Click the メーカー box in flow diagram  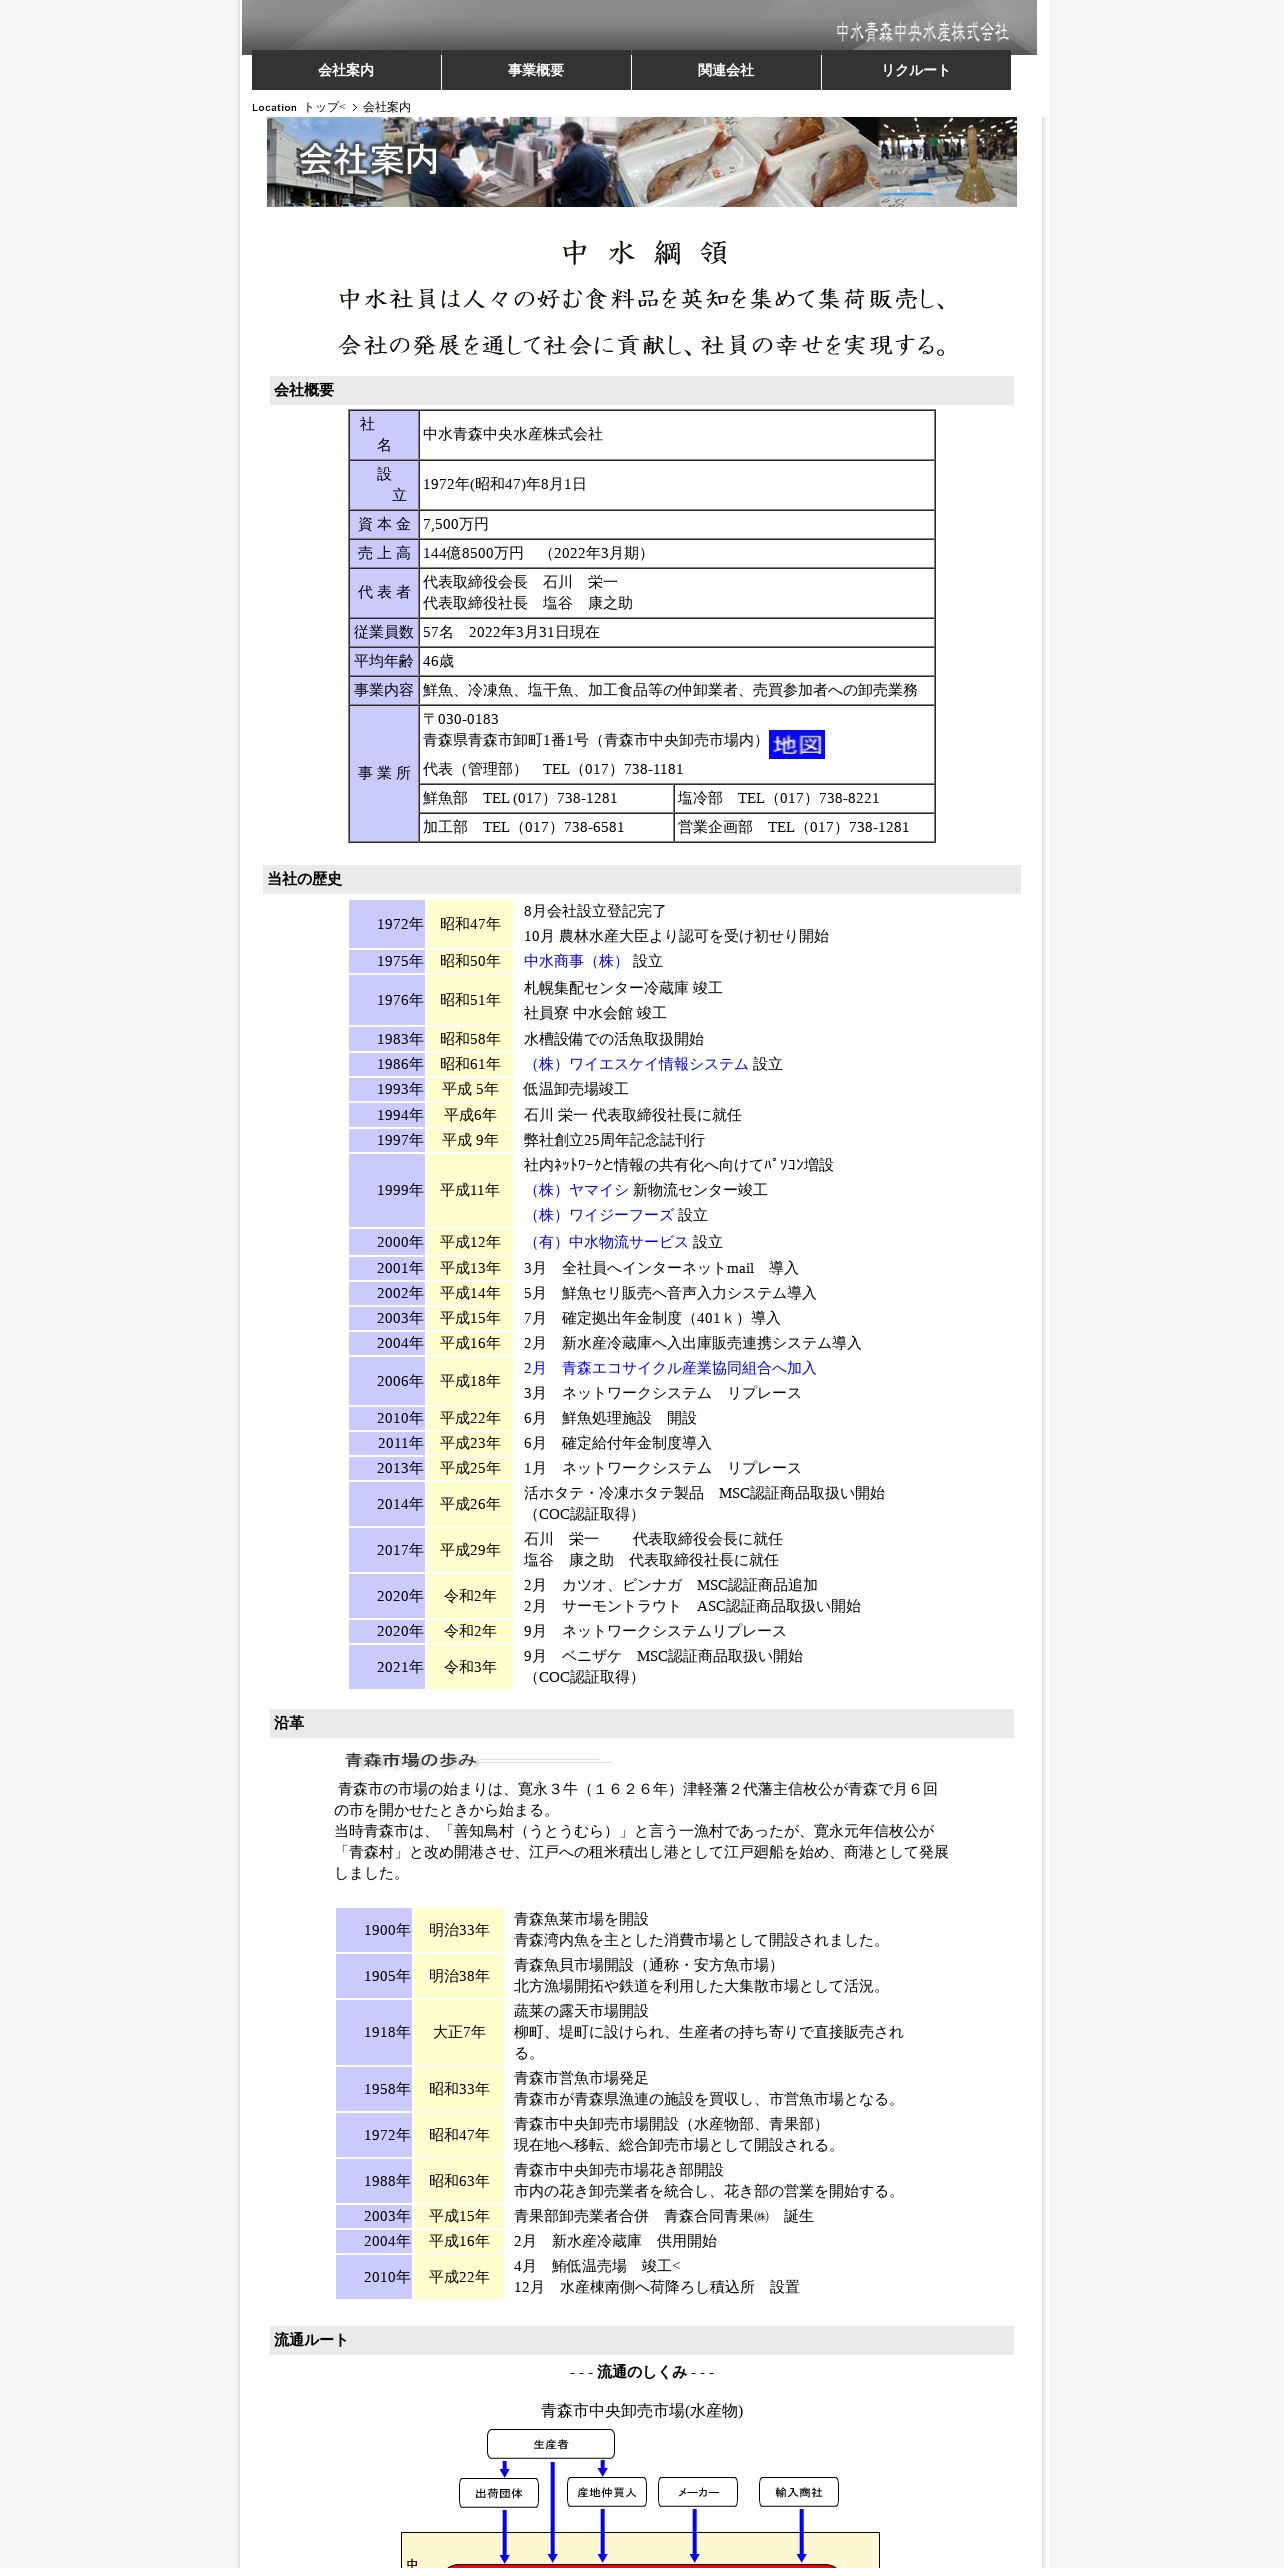pyautogui.click(x=698, y=2492)
